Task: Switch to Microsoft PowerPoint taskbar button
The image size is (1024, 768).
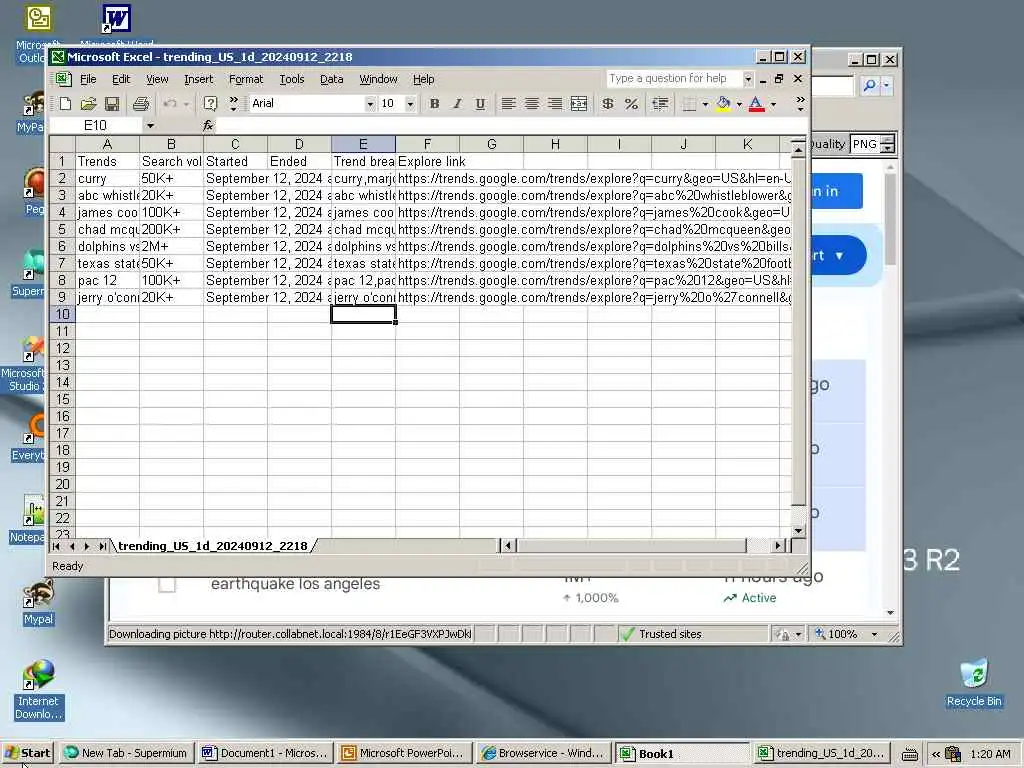Action: (404, 753)
